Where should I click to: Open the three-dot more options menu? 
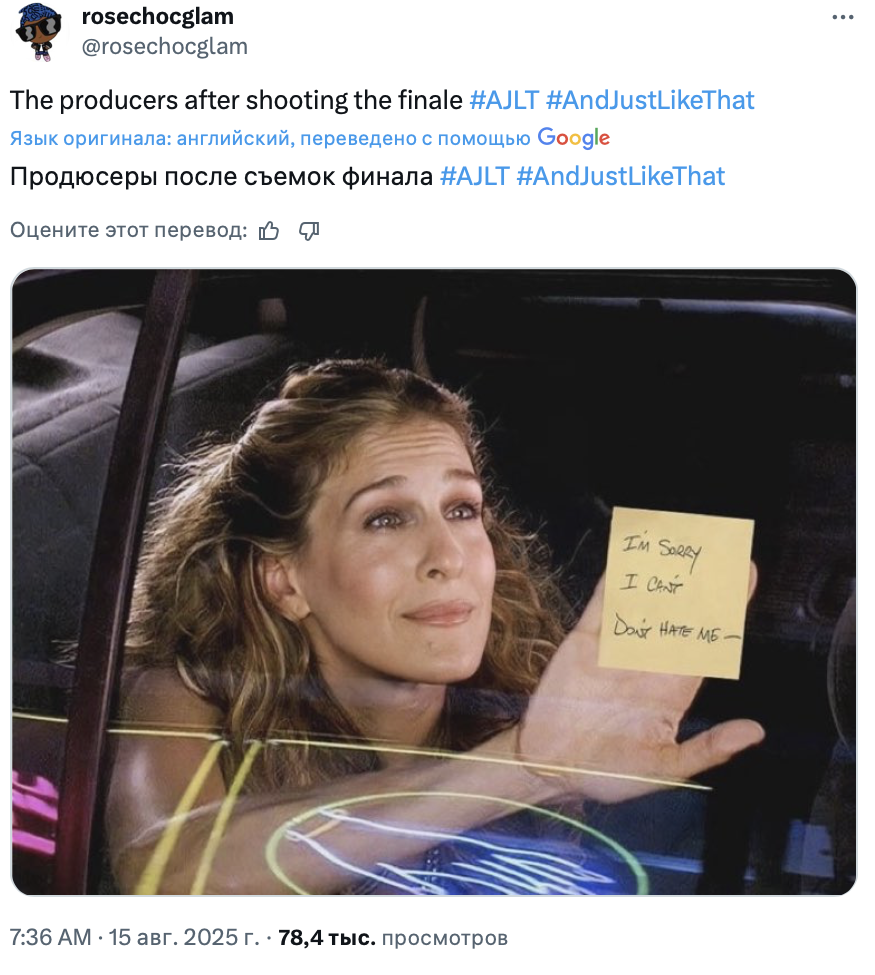[x=843, y=17]
